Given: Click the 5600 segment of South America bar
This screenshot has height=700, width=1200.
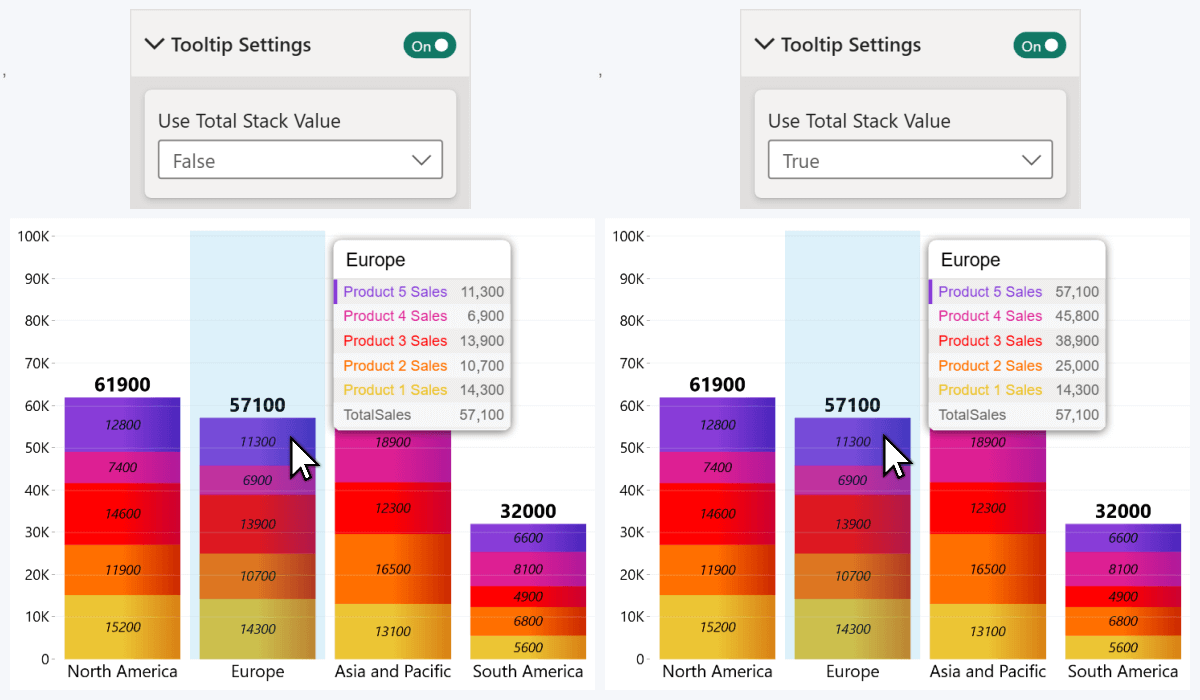Looking at the screenshot, I should point(528,646).
